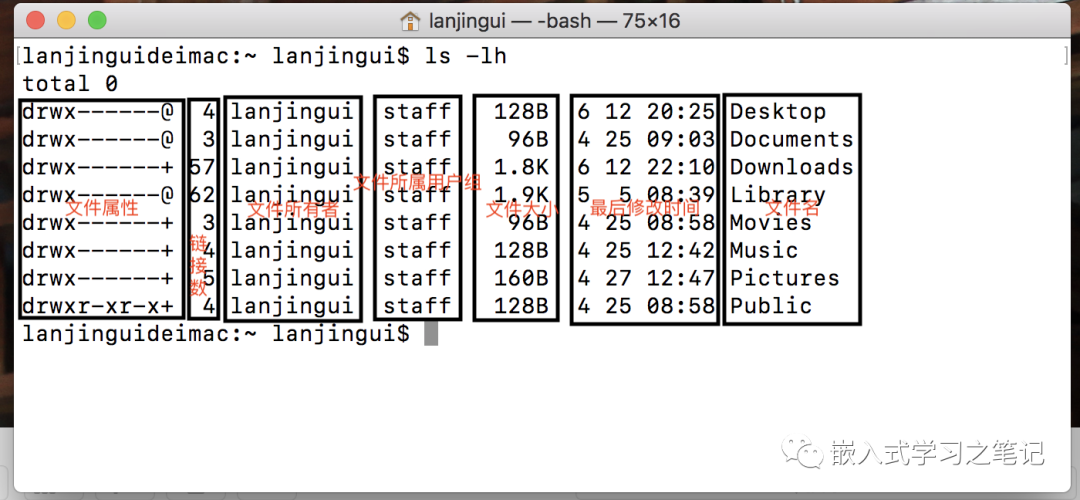Click the typed command "ls -lh"
Screen dimensions: 1080x500
pyautogui.click(x=466, y=56)
